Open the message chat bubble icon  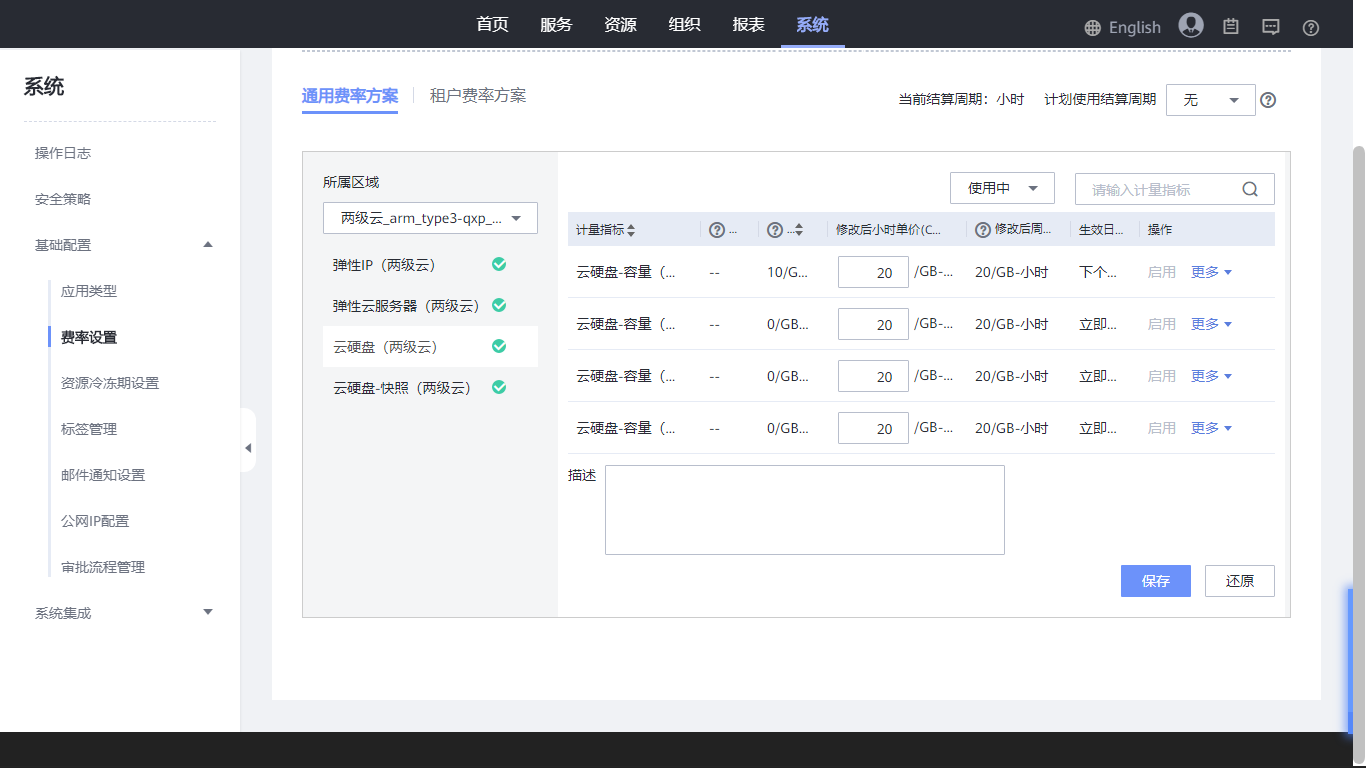[x=1271, y=27]
